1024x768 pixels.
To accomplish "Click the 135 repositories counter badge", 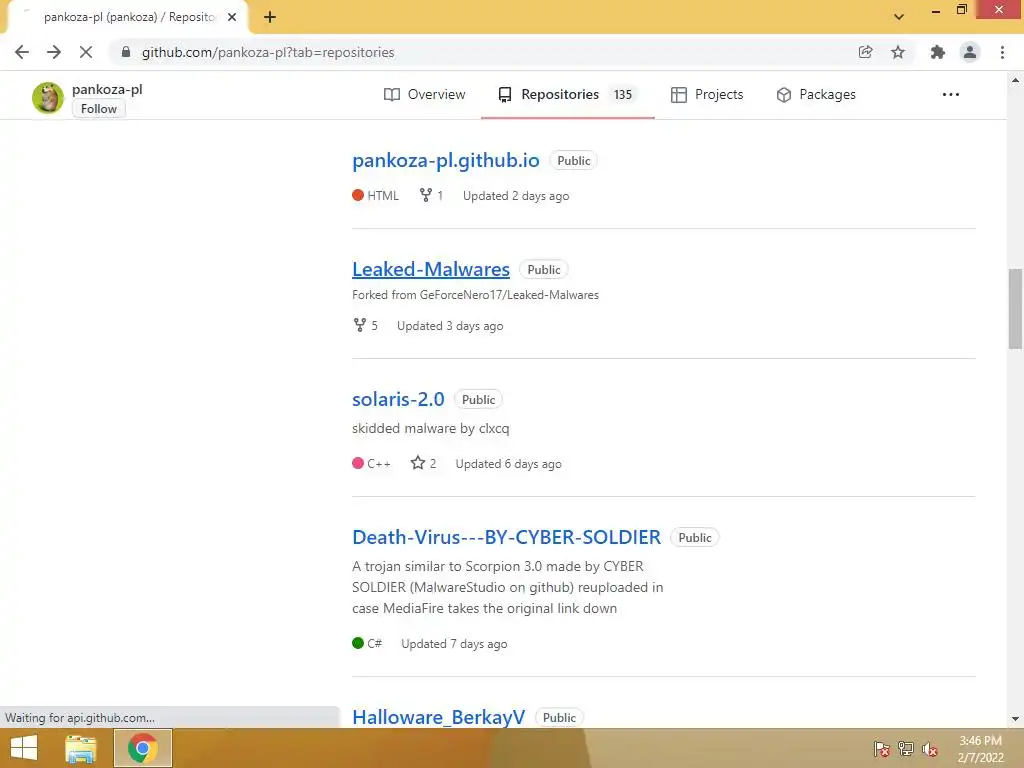I will tap(623, 95).
